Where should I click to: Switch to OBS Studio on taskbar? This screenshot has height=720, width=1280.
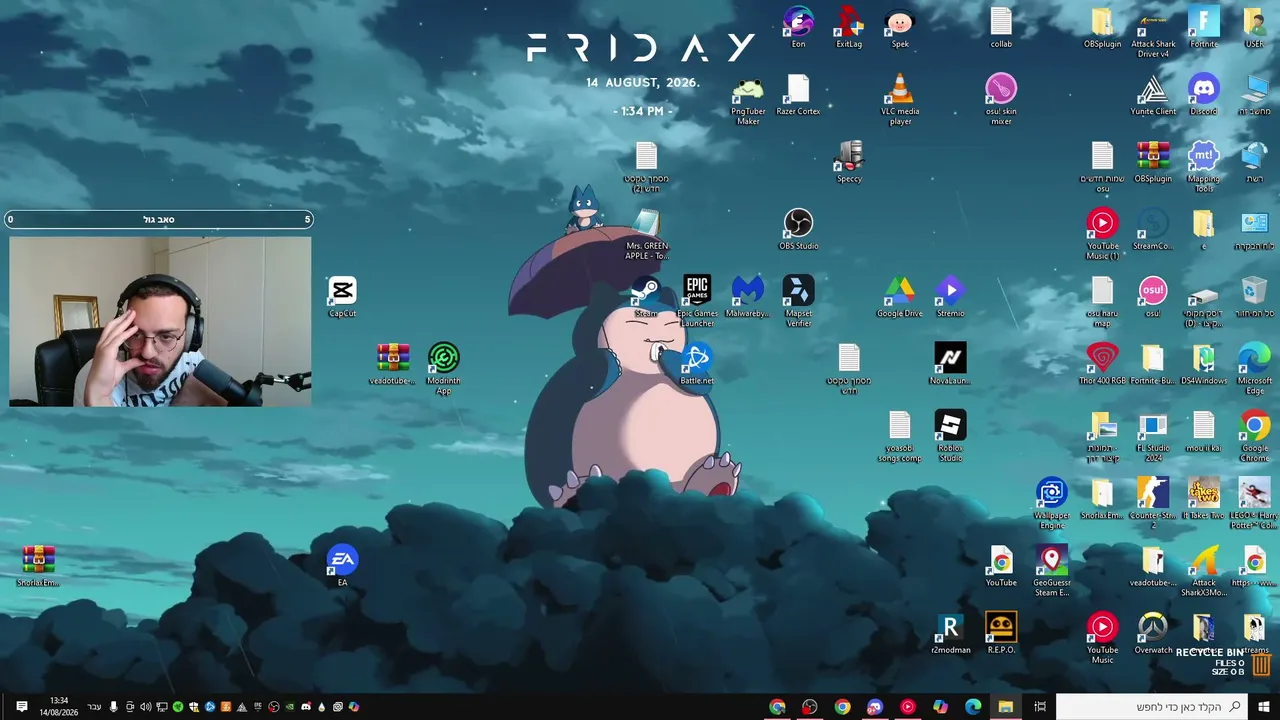pyautogui.click(x=810, y=707)
